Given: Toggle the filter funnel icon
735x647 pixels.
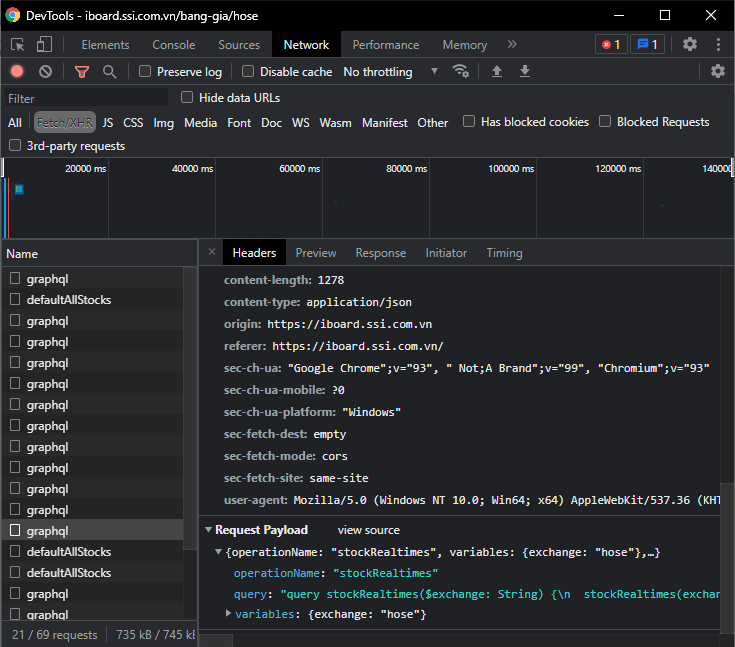Looking at the screenshot, I should [82, 72].
